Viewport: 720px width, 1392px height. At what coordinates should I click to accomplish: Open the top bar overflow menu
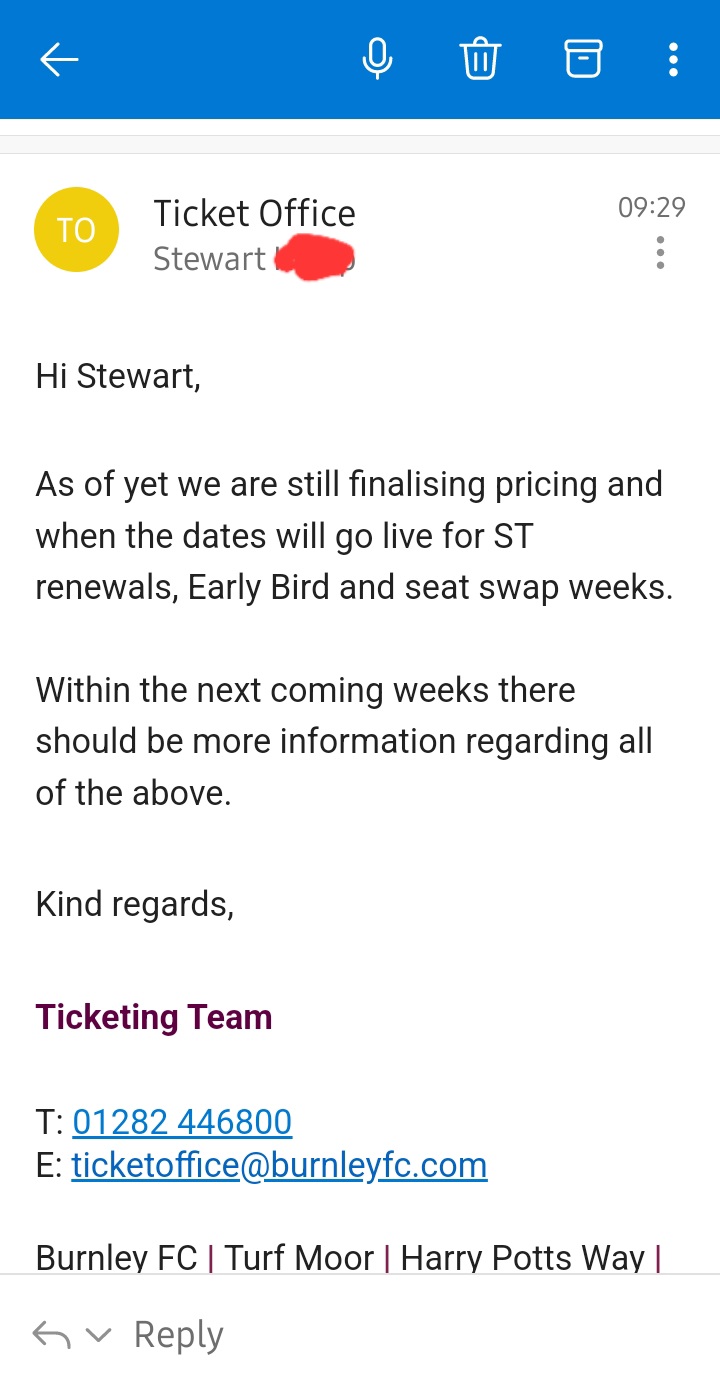pos(673,60)
